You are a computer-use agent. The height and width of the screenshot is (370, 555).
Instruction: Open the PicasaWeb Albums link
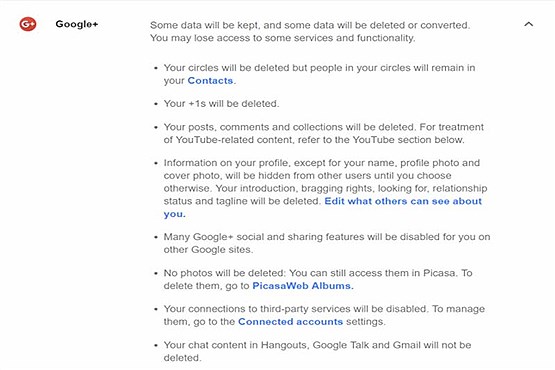[303, 286]
